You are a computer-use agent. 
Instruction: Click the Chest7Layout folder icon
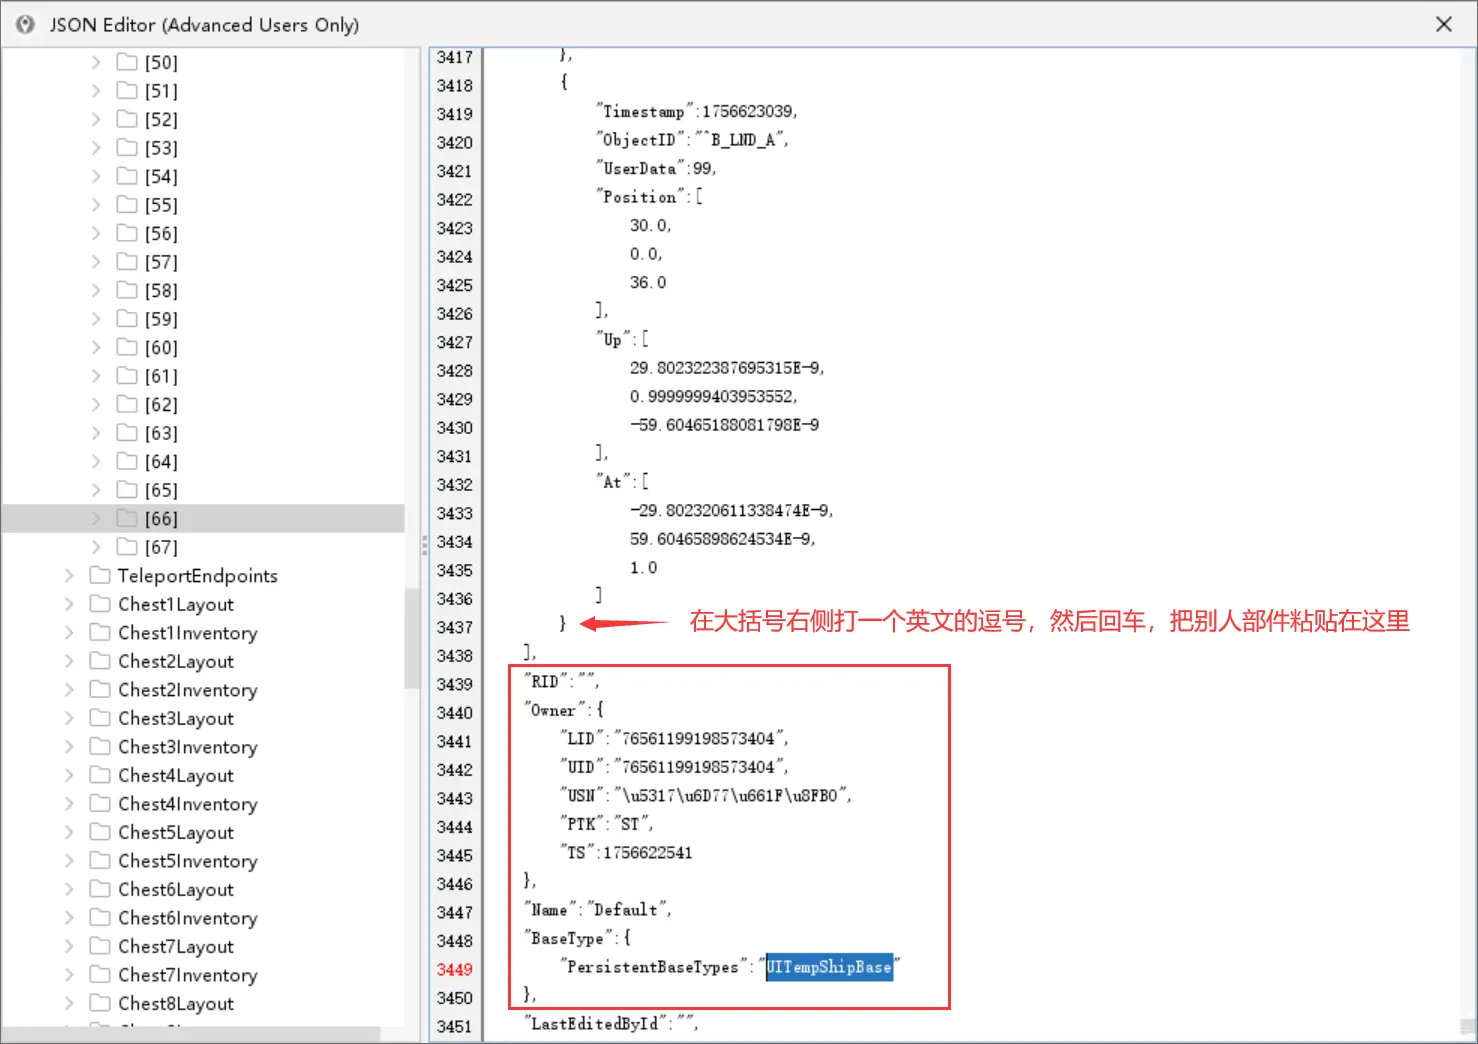(100, 946)
